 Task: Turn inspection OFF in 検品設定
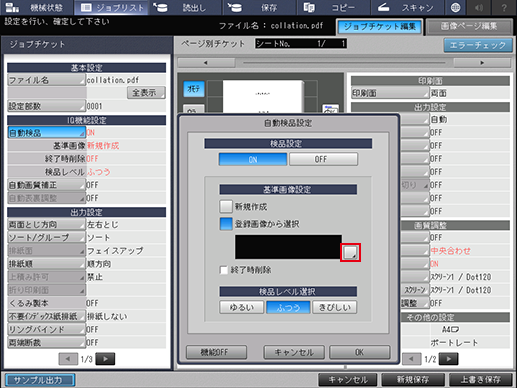click(323, 159)
